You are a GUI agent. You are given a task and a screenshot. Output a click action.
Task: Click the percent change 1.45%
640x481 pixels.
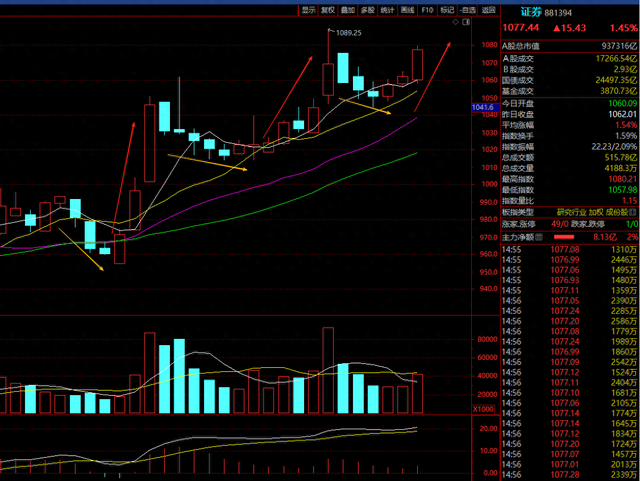(x=624, y=28)
